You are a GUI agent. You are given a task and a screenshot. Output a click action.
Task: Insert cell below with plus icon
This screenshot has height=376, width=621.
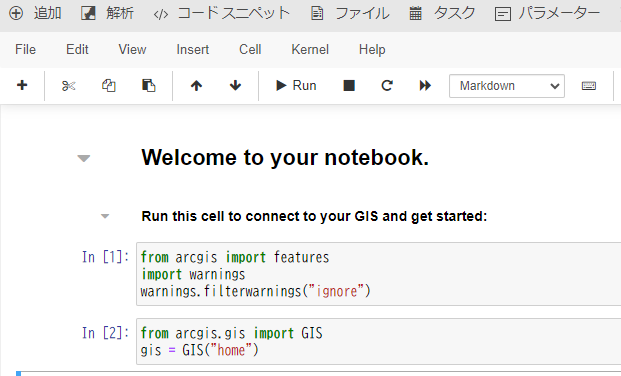[x=22, y=85]
